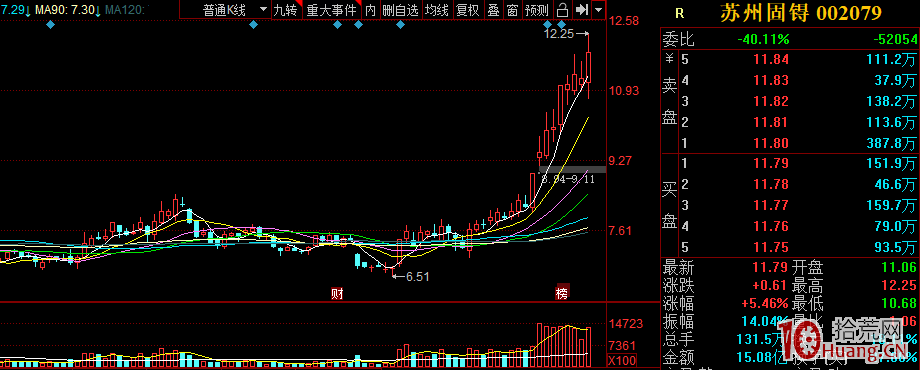Click the 窗 window button
920x370 pixels.
click(x=512, y=9)
